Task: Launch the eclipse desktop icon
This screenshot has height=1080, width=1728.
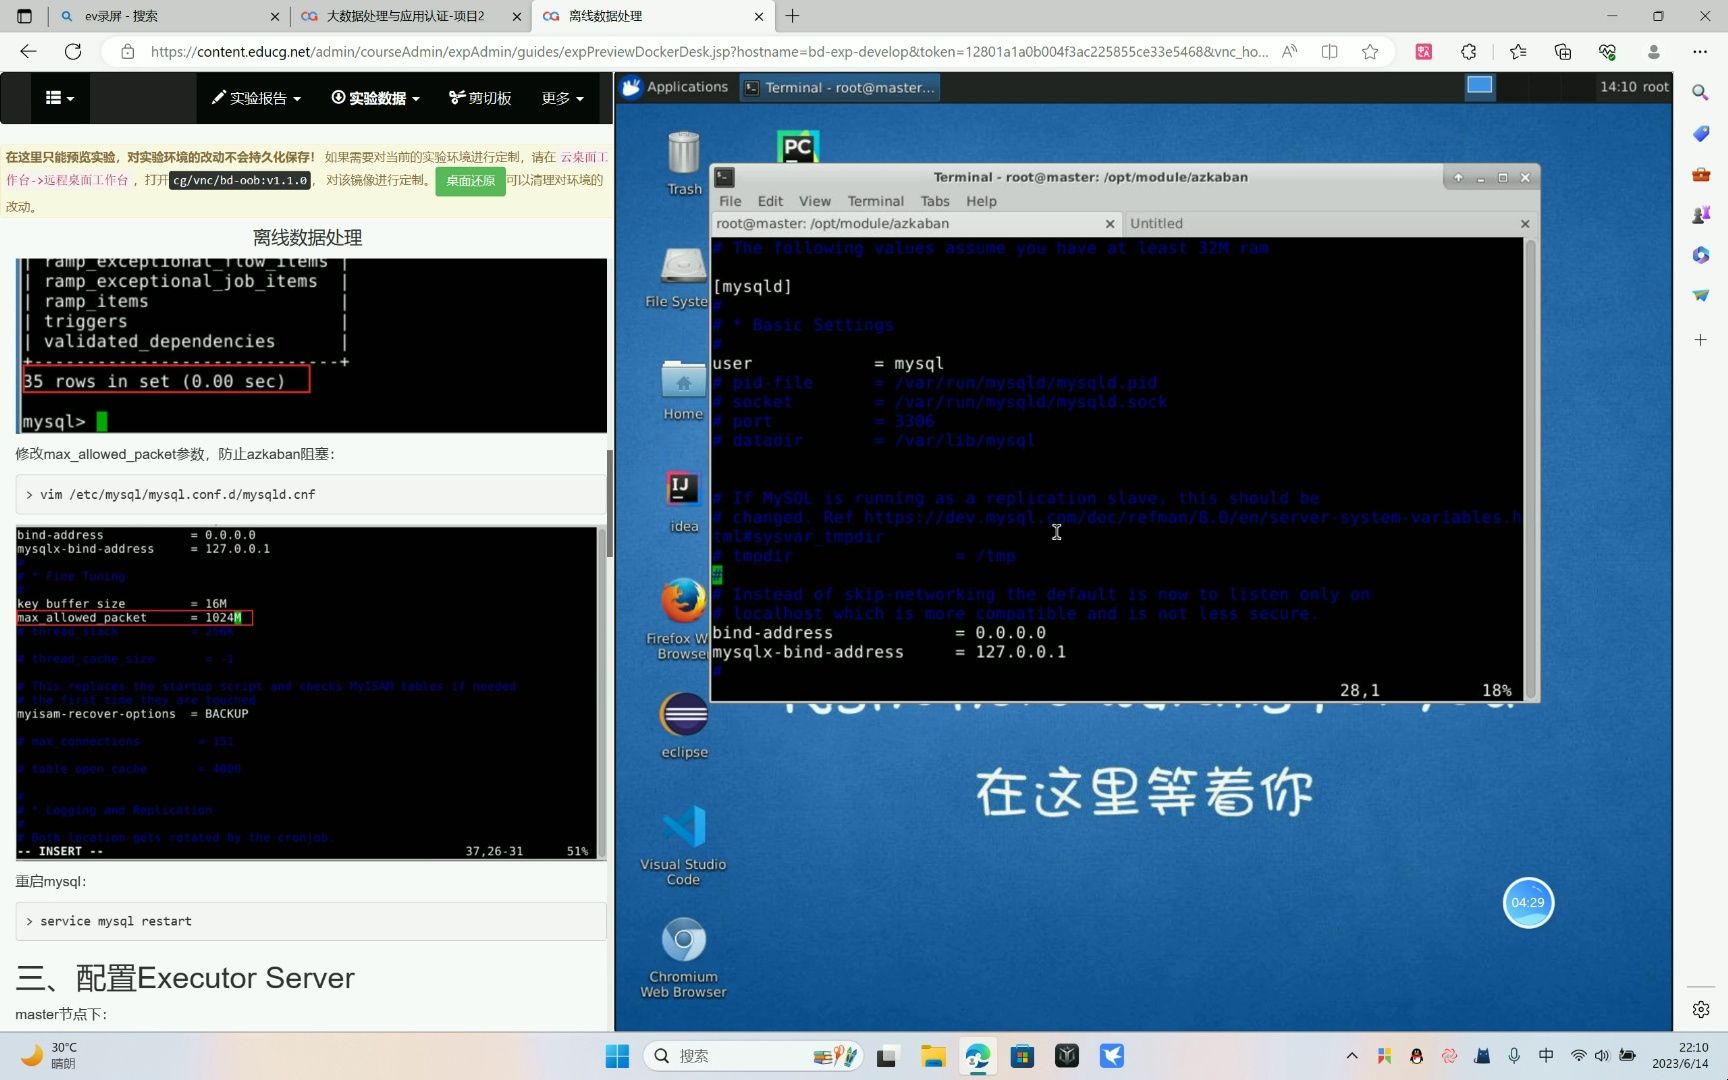Action: (684, 725)
